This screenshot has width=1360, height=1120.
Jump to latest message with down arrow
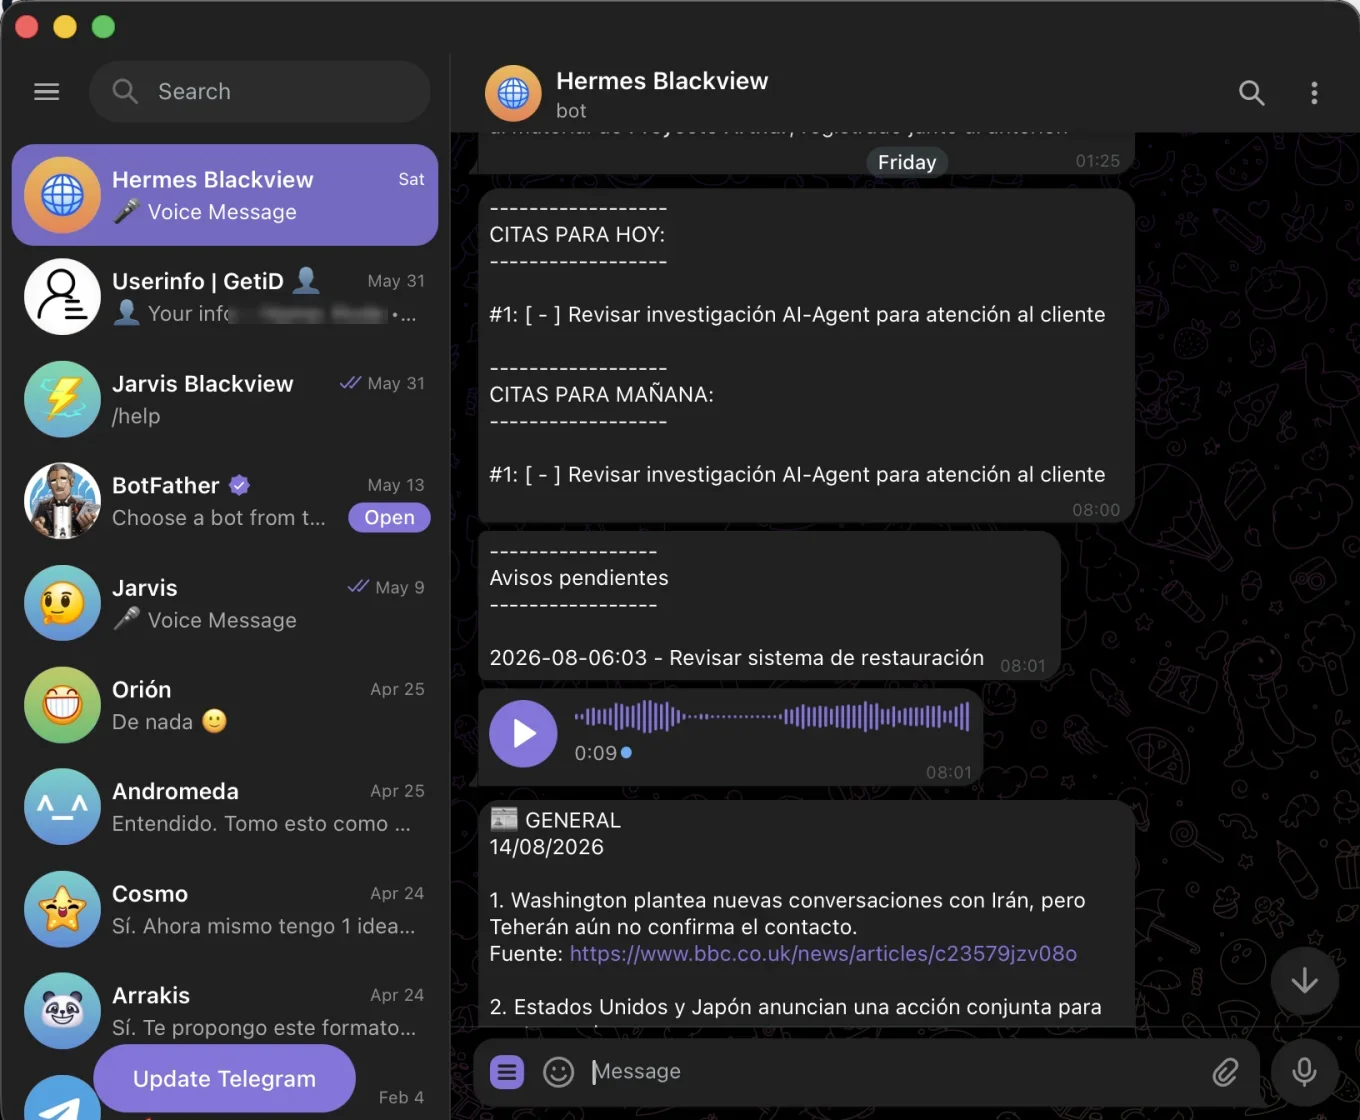click(1304, 981)
